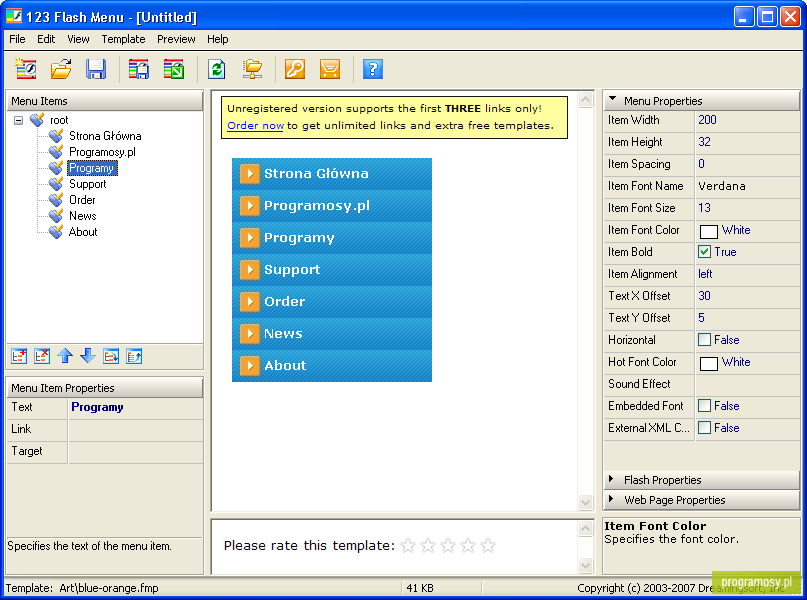Image resolution: width=807 pixels, height=600 pixels.
Task: Click the empty Target property field
Action: pyautogui.click(x=135, y=452)
